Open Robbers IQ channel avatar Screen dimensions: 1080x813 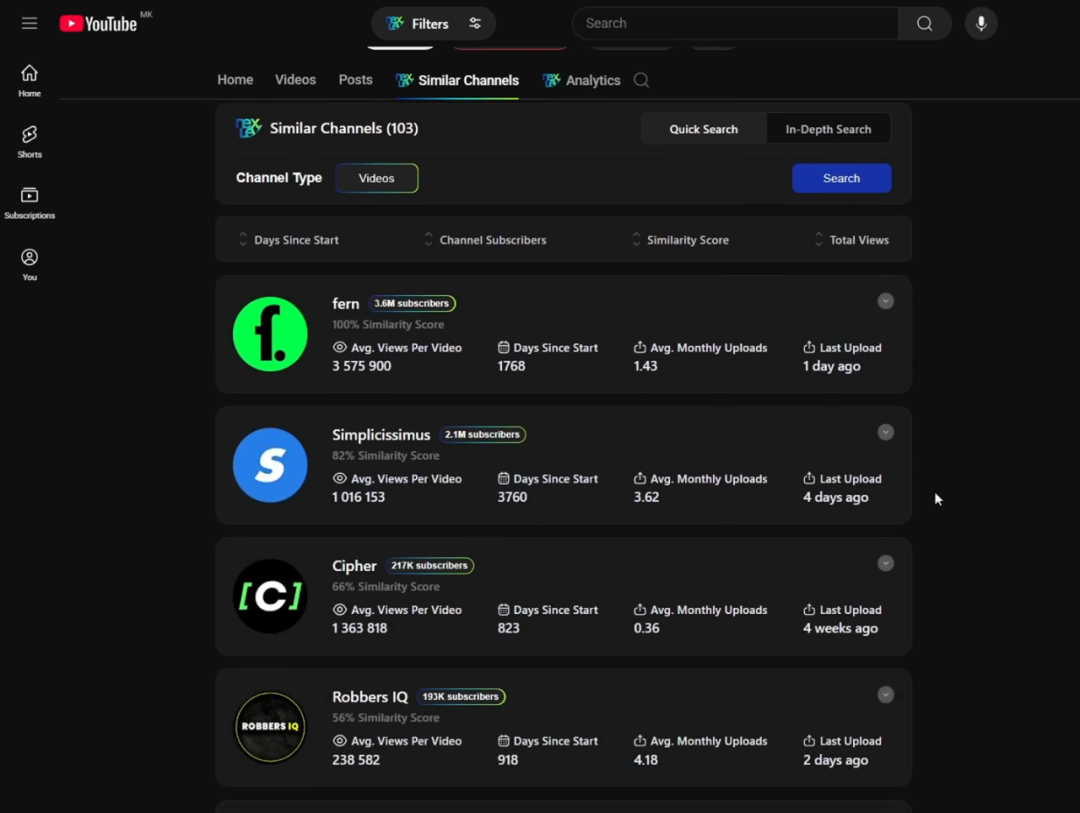tap(270, 727)
